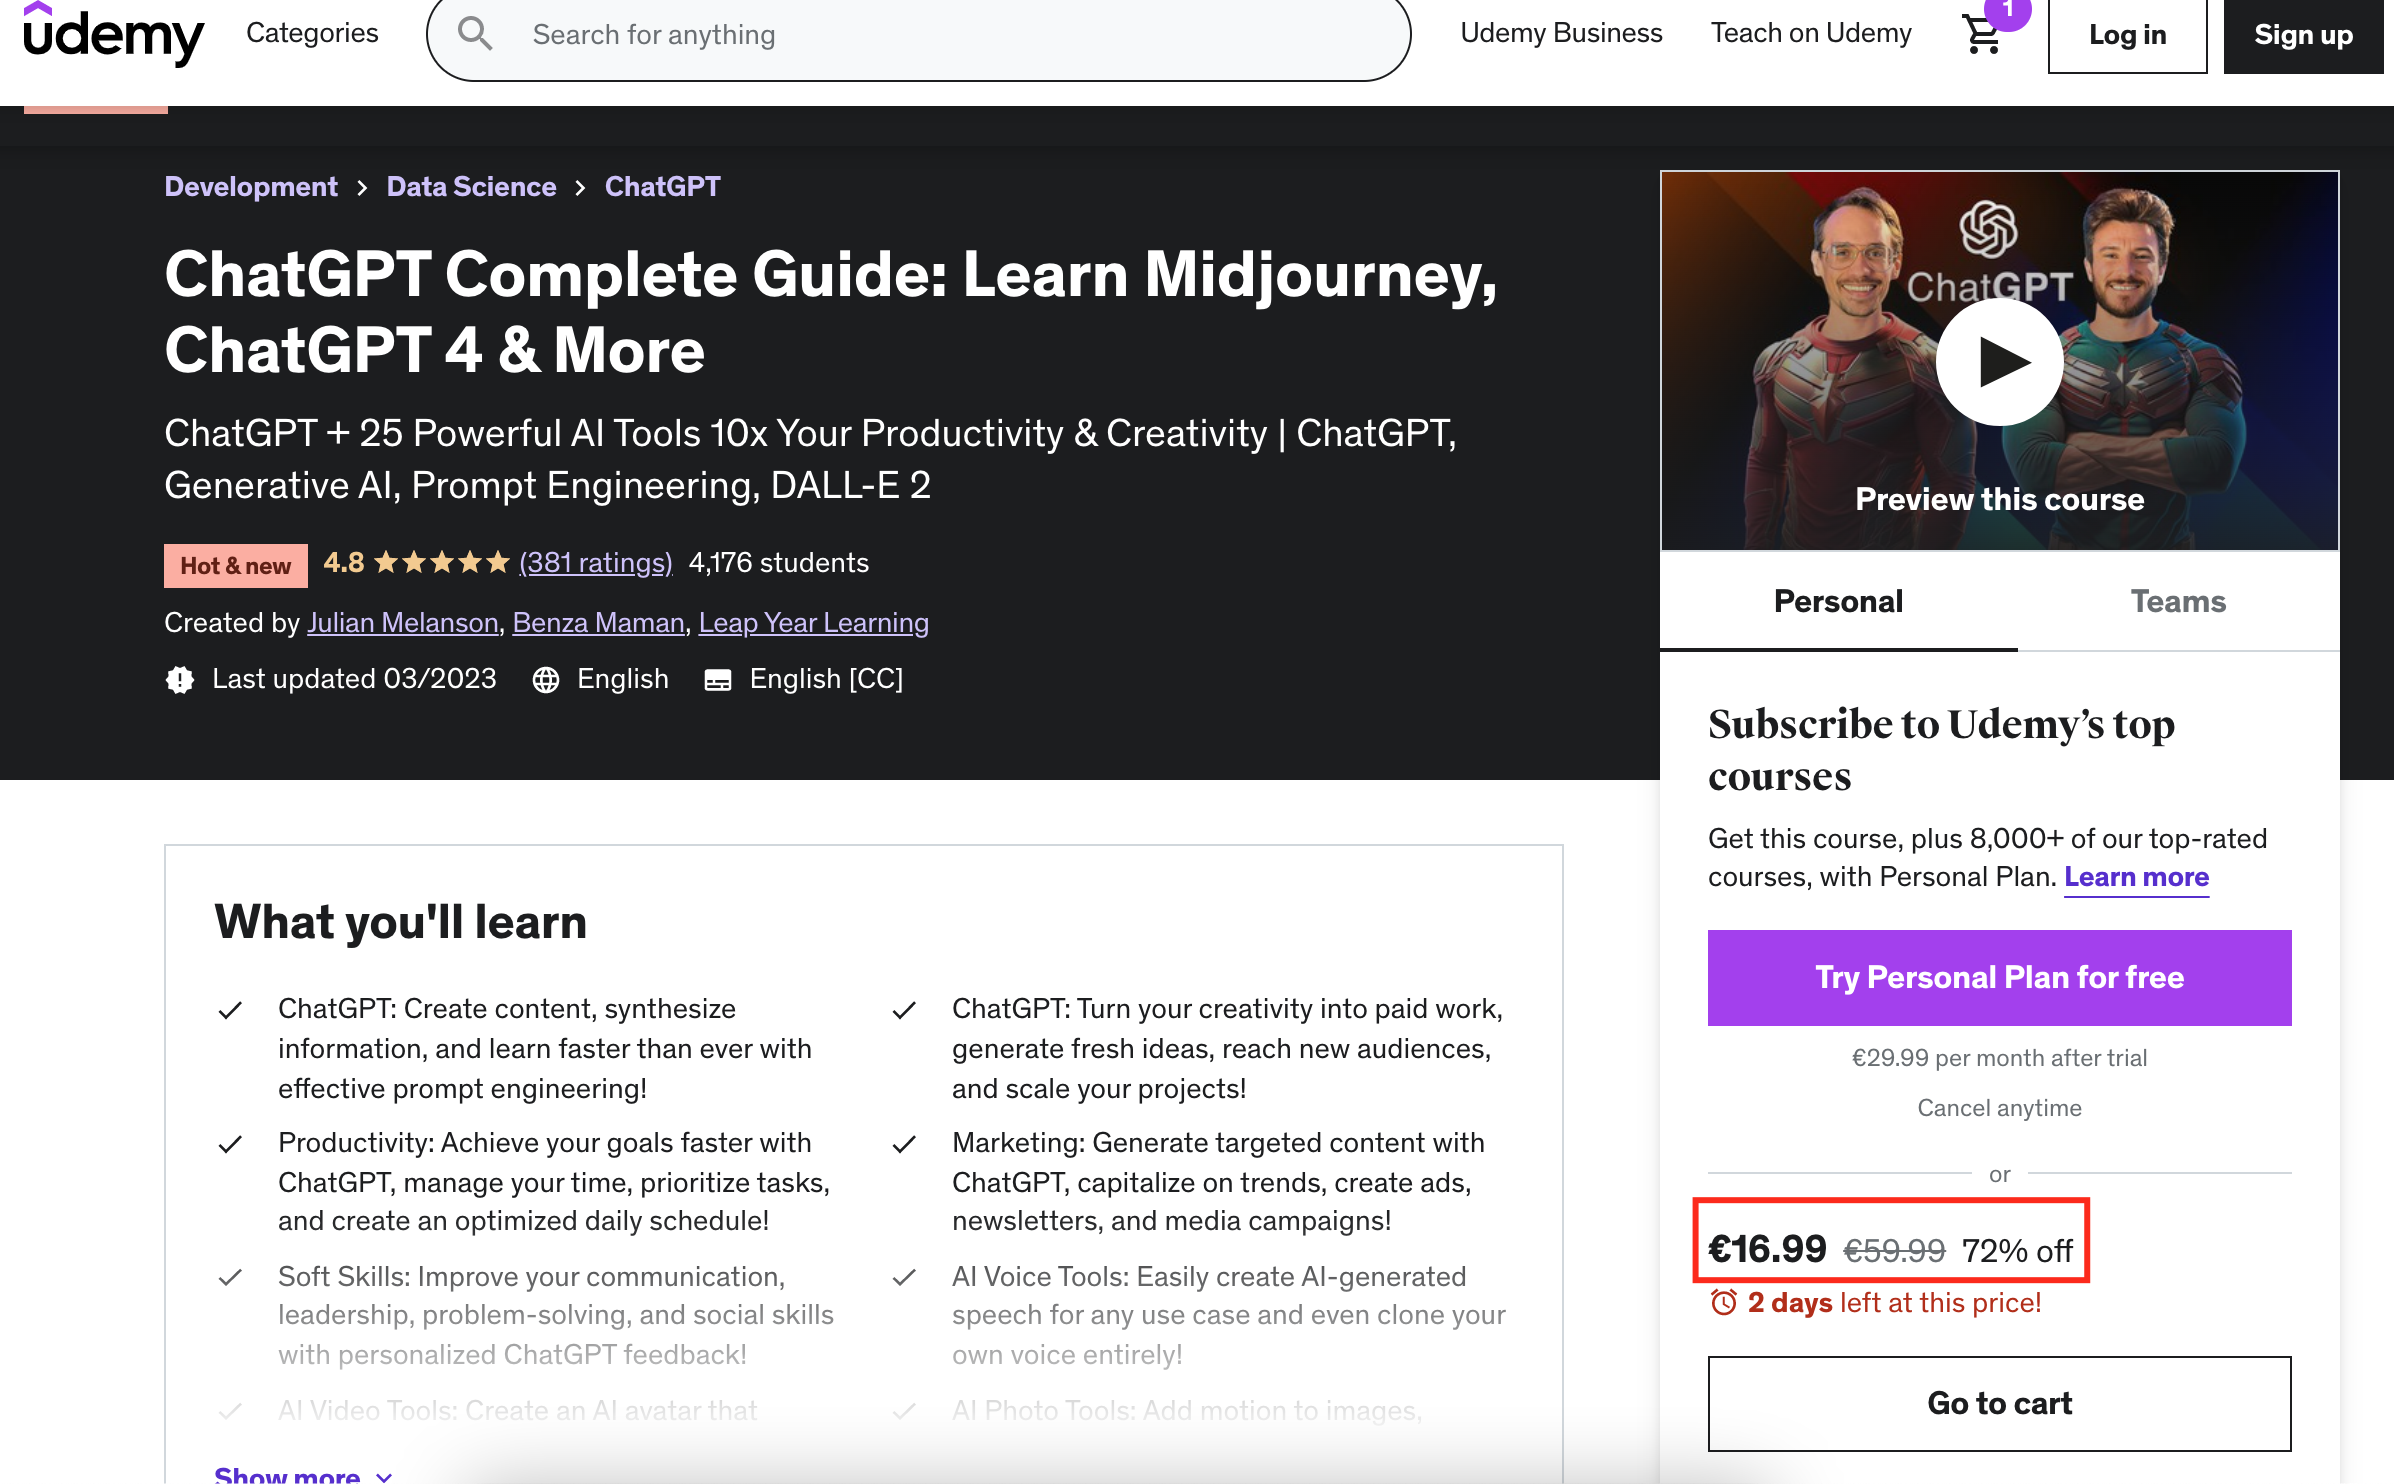Click the rating stars
The width and height of the screenshot is (2394, 1484).
coord(441,563)
